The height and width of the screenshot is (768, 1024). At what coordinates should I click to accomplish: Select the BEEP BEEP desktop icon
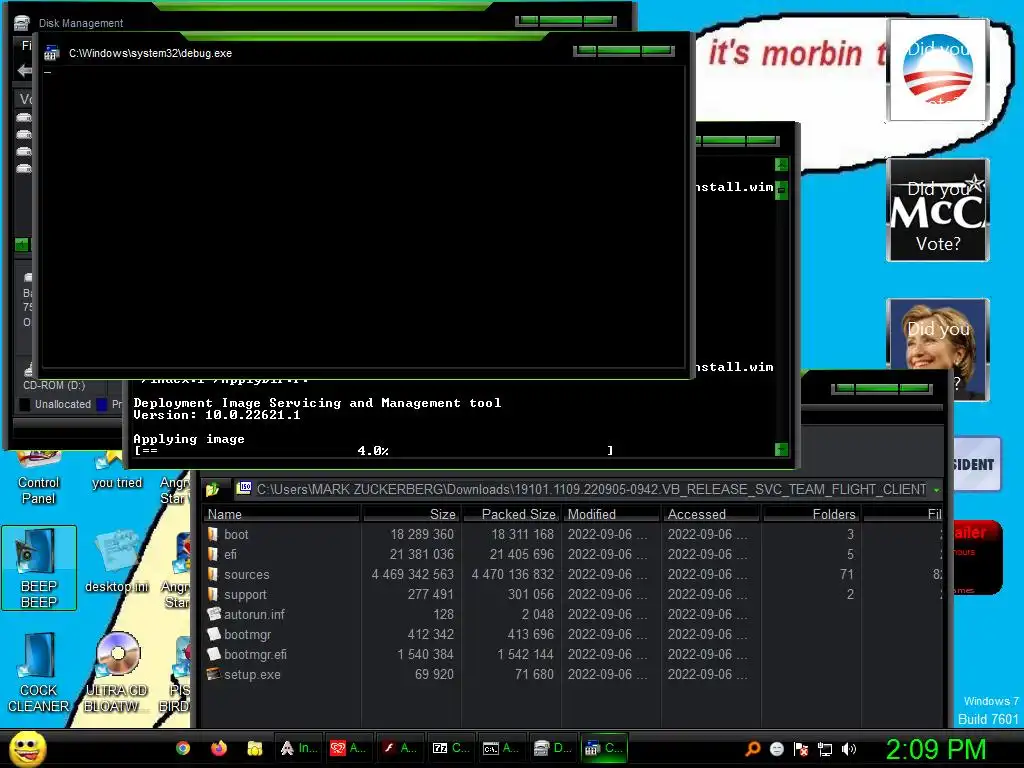click(39, 568)
